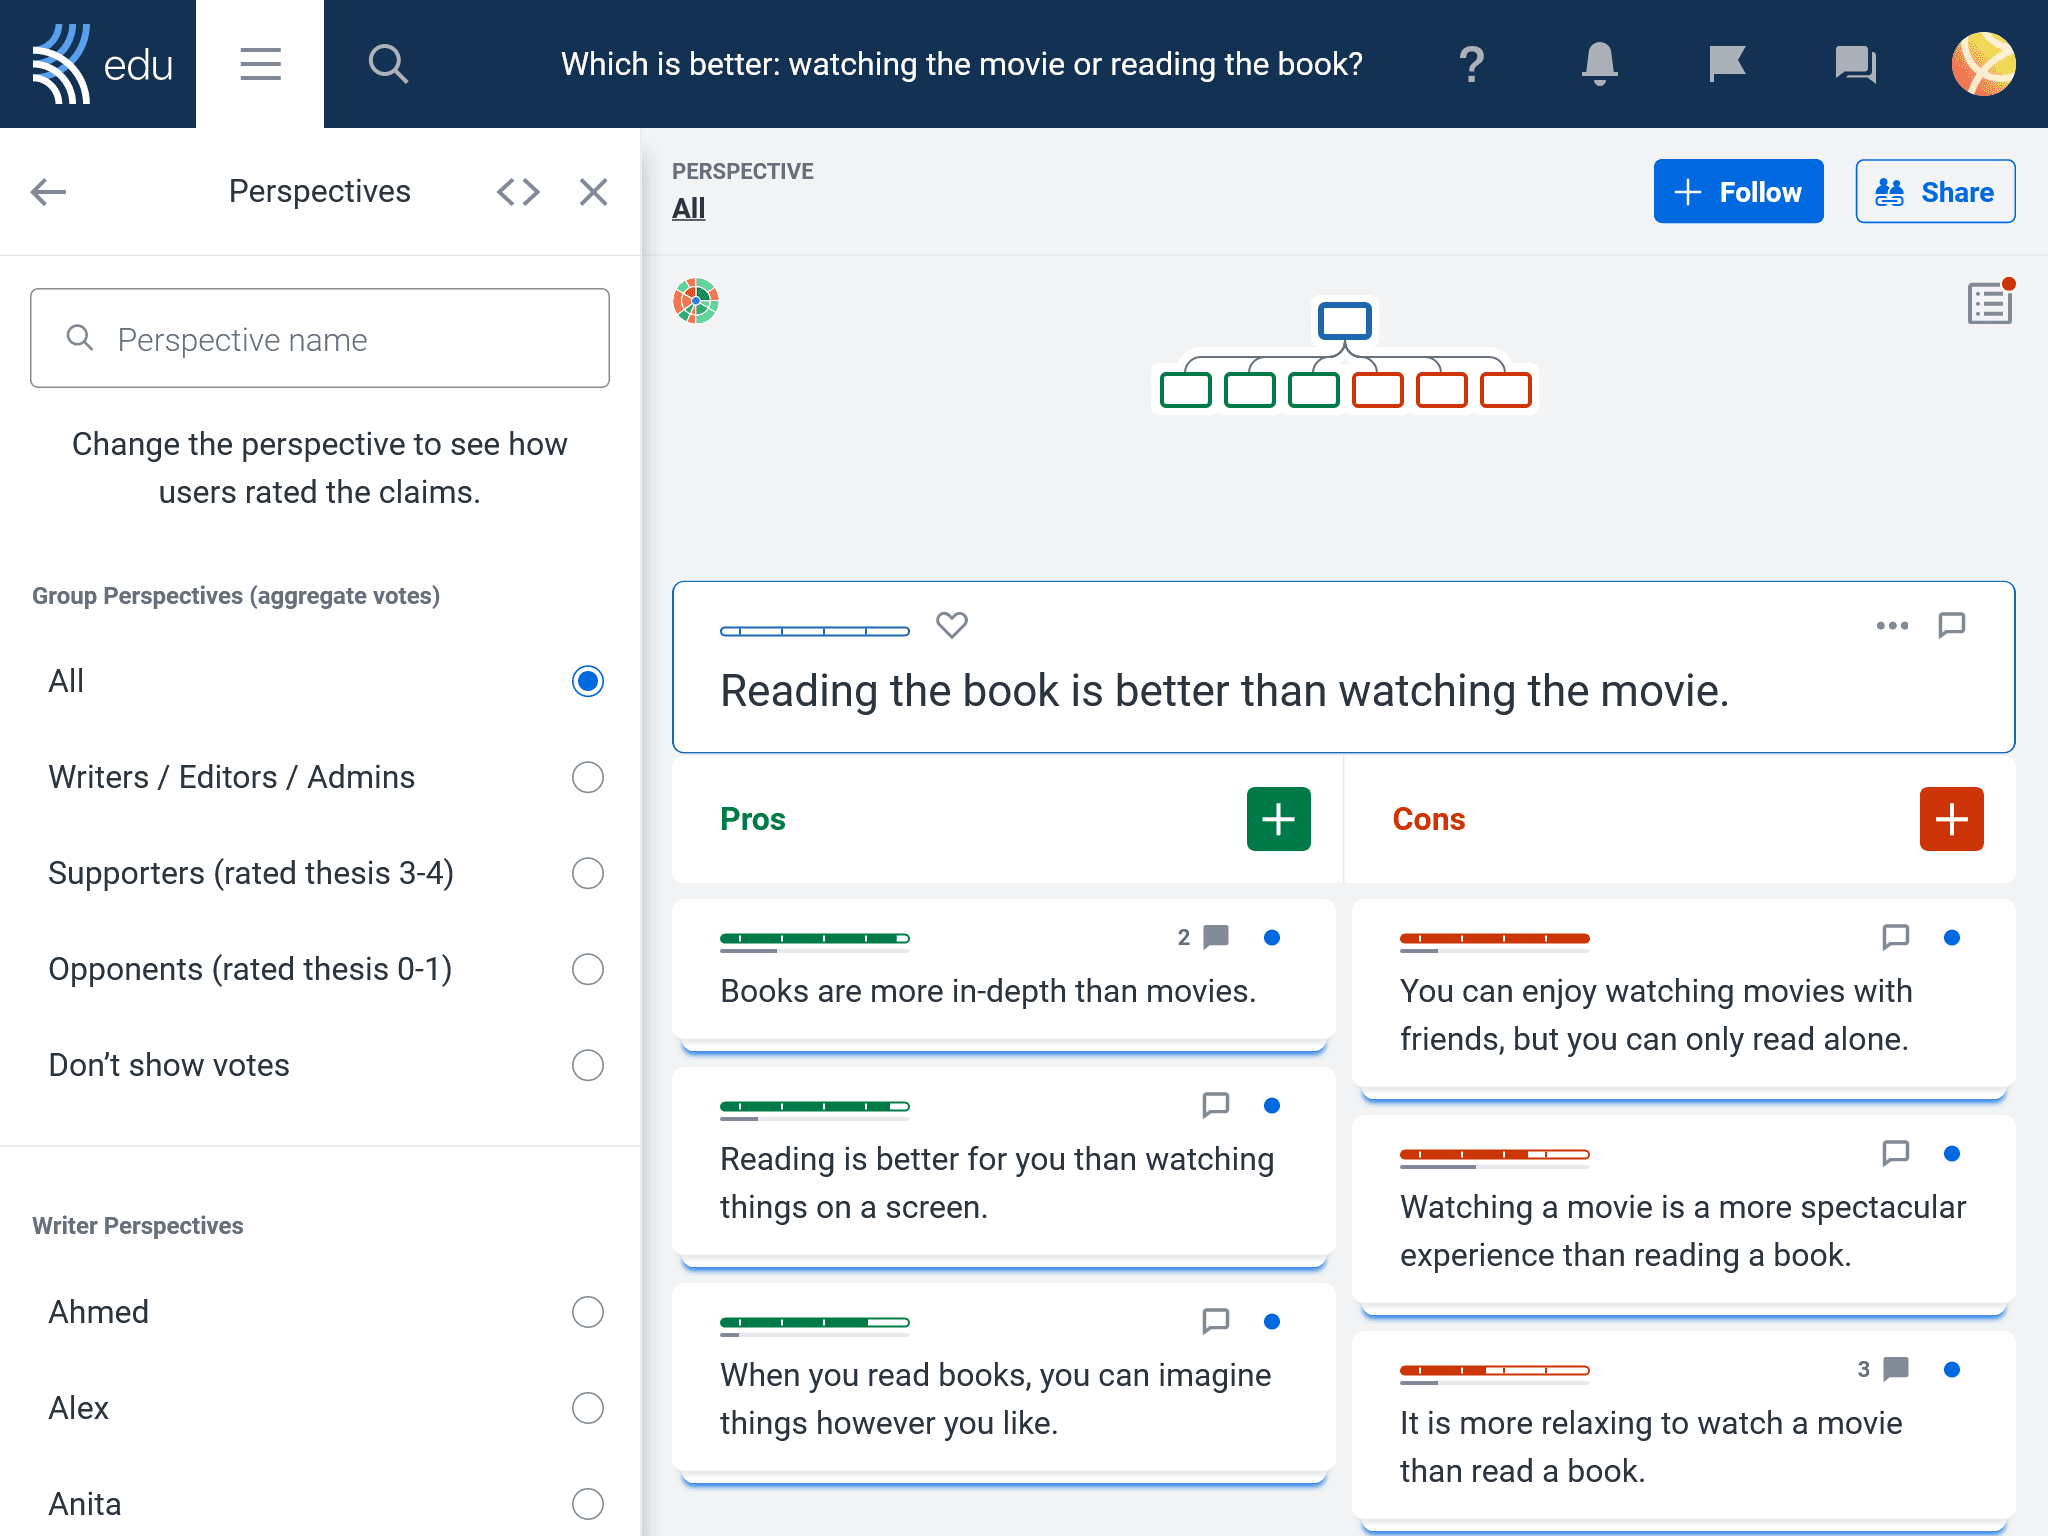Open comments on 'enjoy watching movies with friends' claim
The height and width of the screenshot is (1536, 2048).
click(1896, 937)
